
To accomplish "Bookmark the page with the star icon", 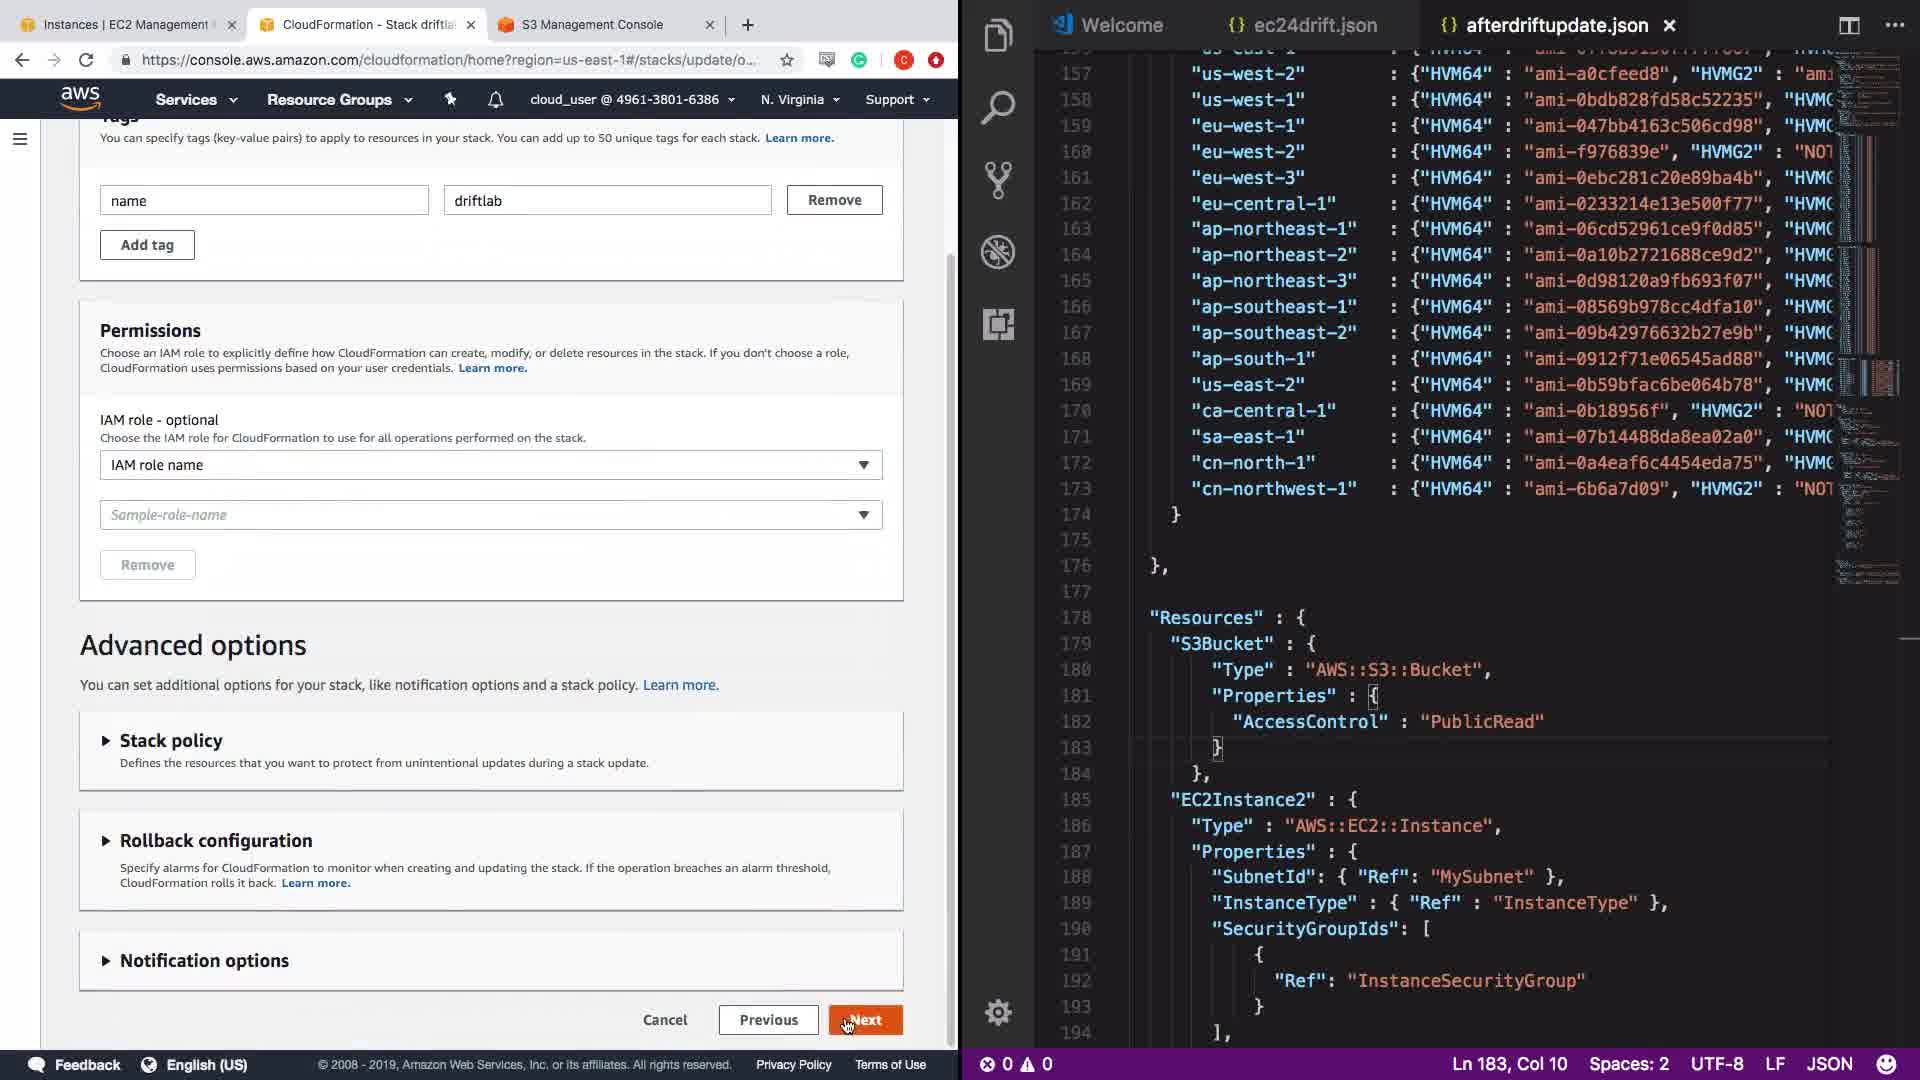I will (787, 60).
